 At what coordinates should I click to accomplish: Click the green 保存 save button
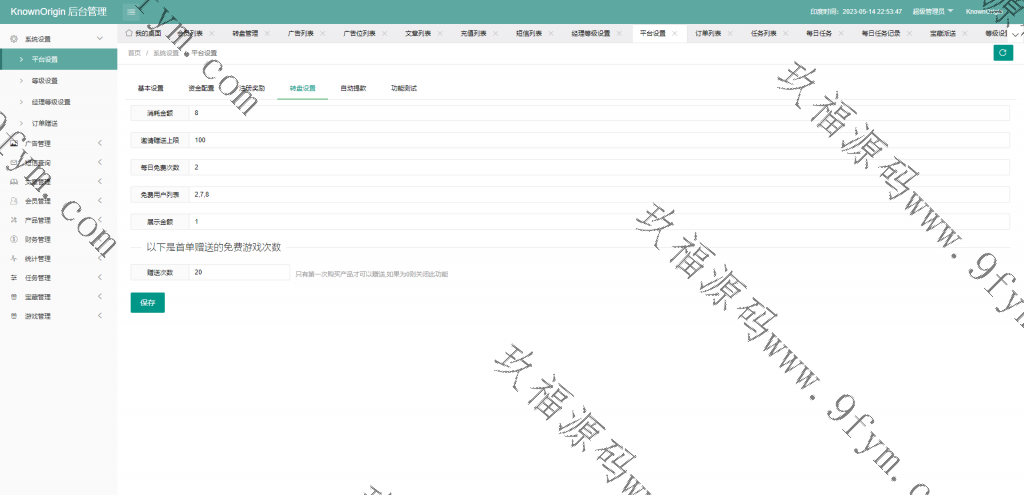147,302
